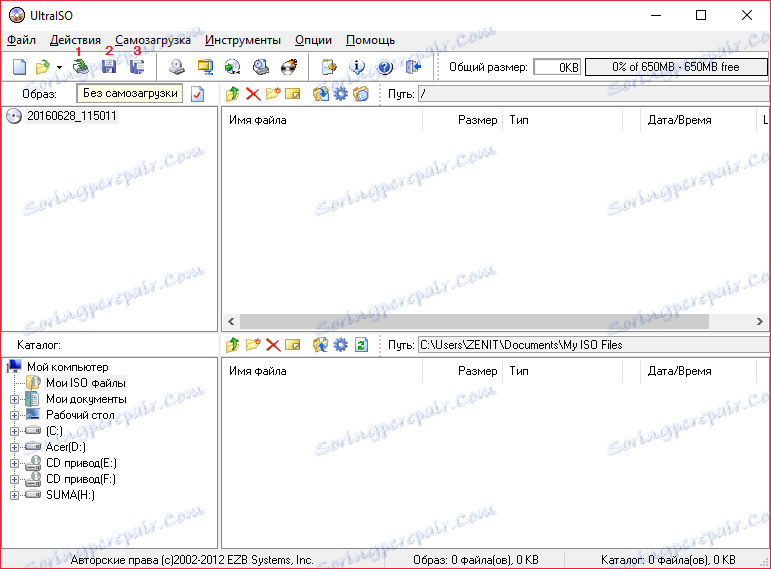Viewport: 771px width, 569px height.
Task: Click the Make CD/DVD image icon
Action: 177,66
